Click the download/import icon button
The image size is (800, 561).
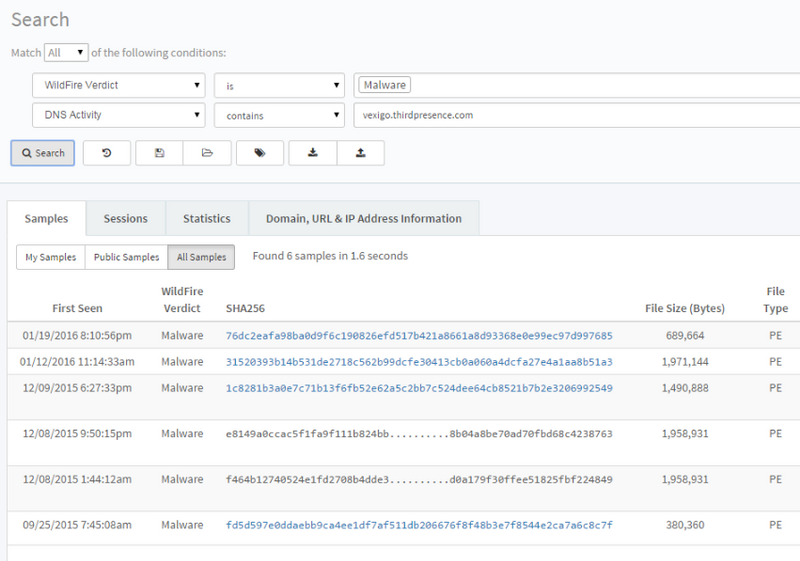coord(313,153)
